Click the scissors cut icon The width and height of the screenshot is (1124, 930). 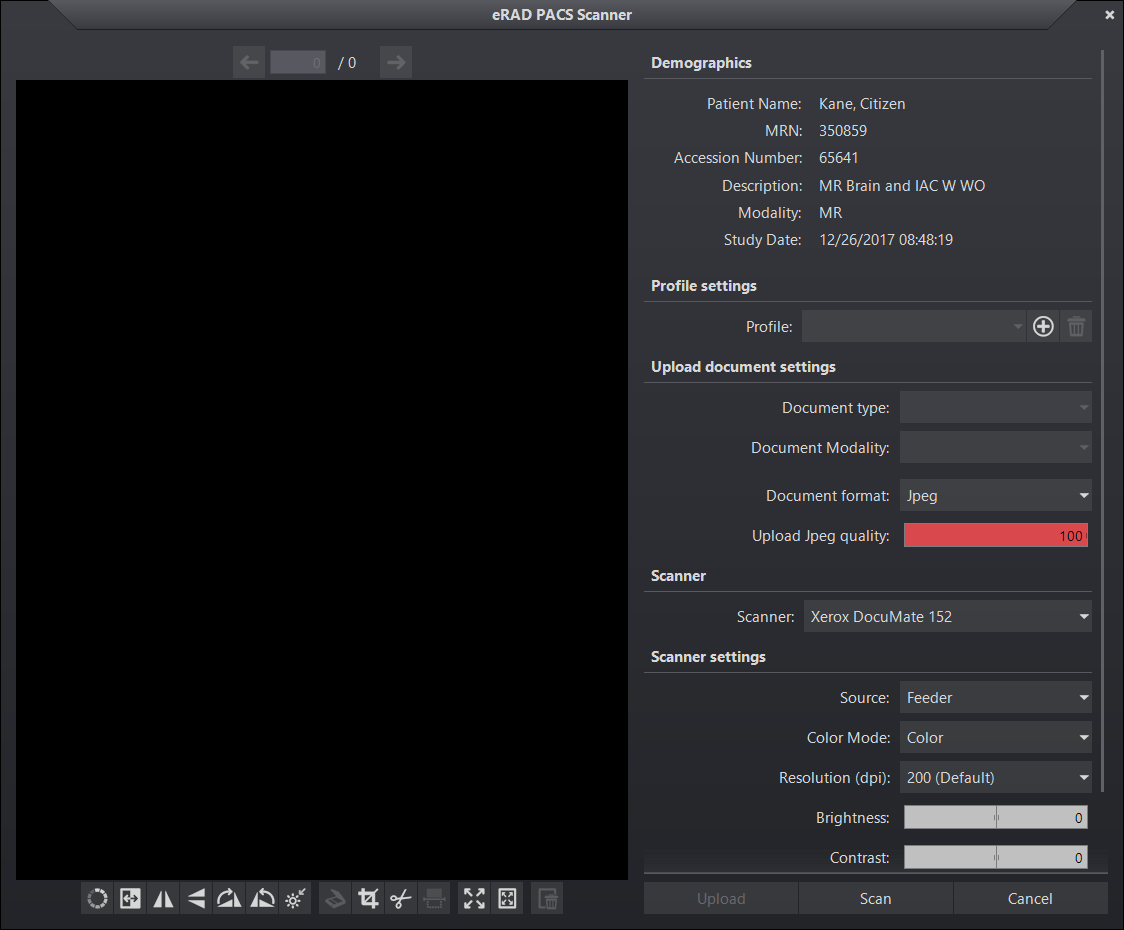pos(401,899)
